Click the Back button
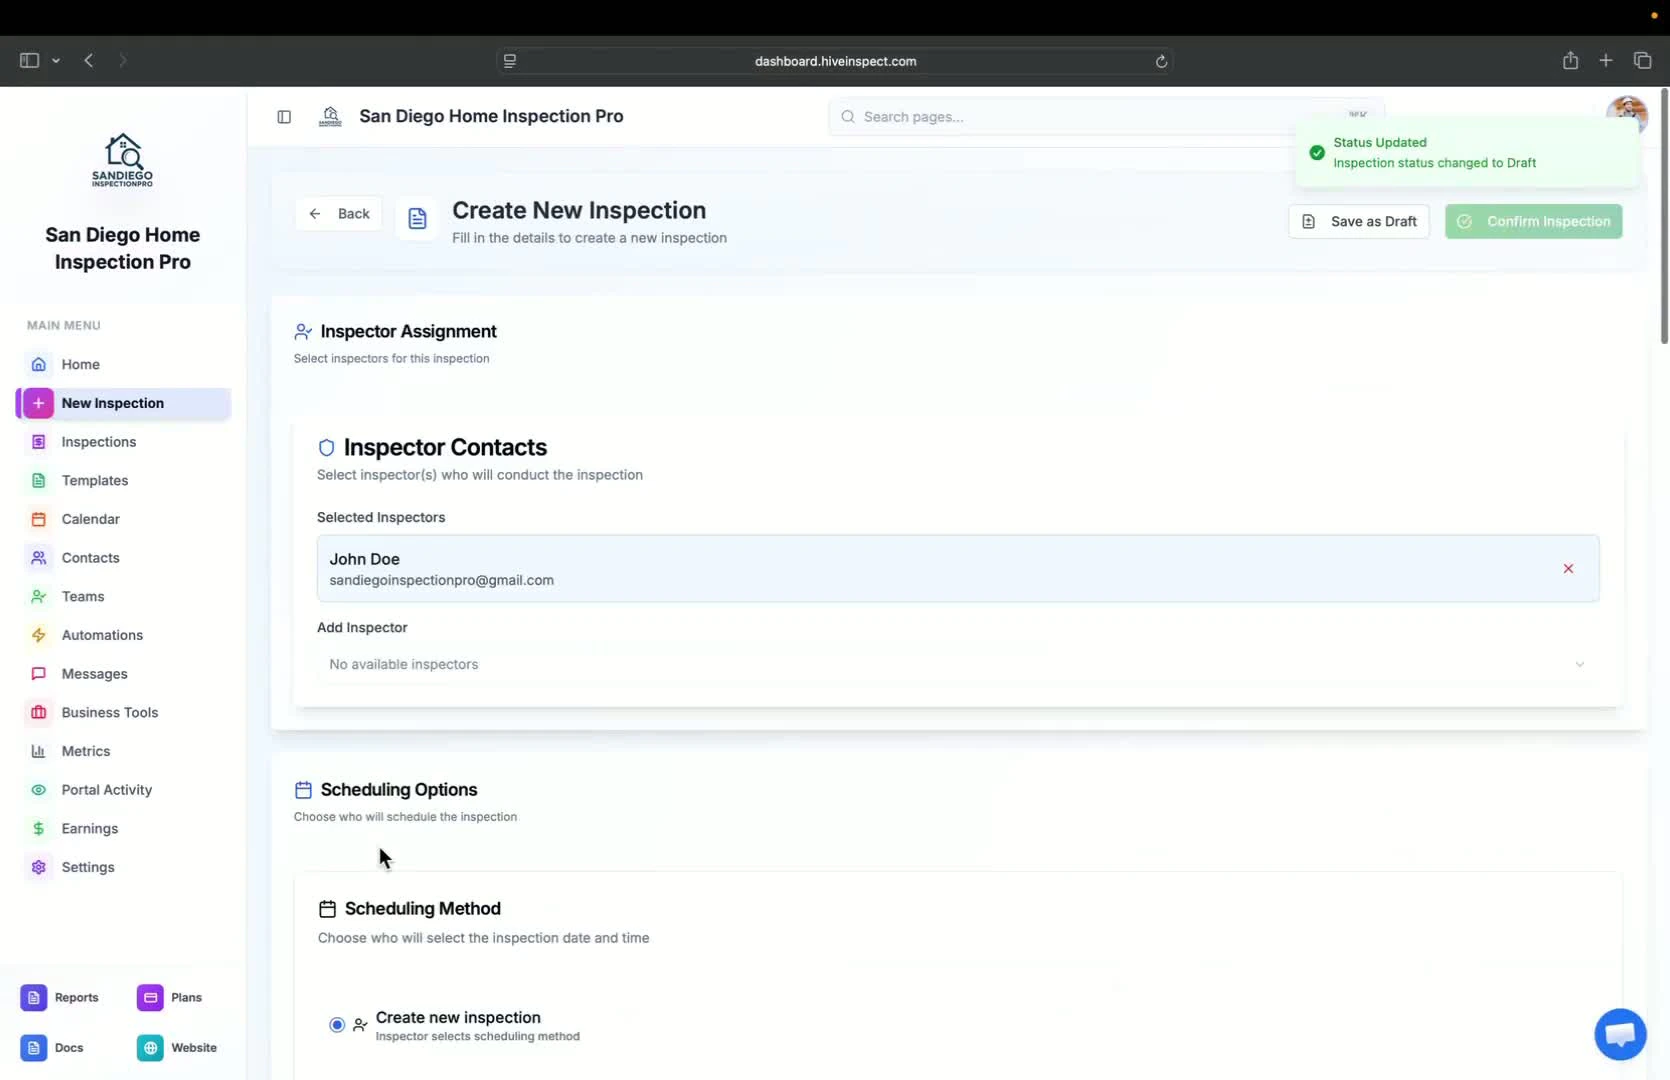 click(x=339, y=214)
